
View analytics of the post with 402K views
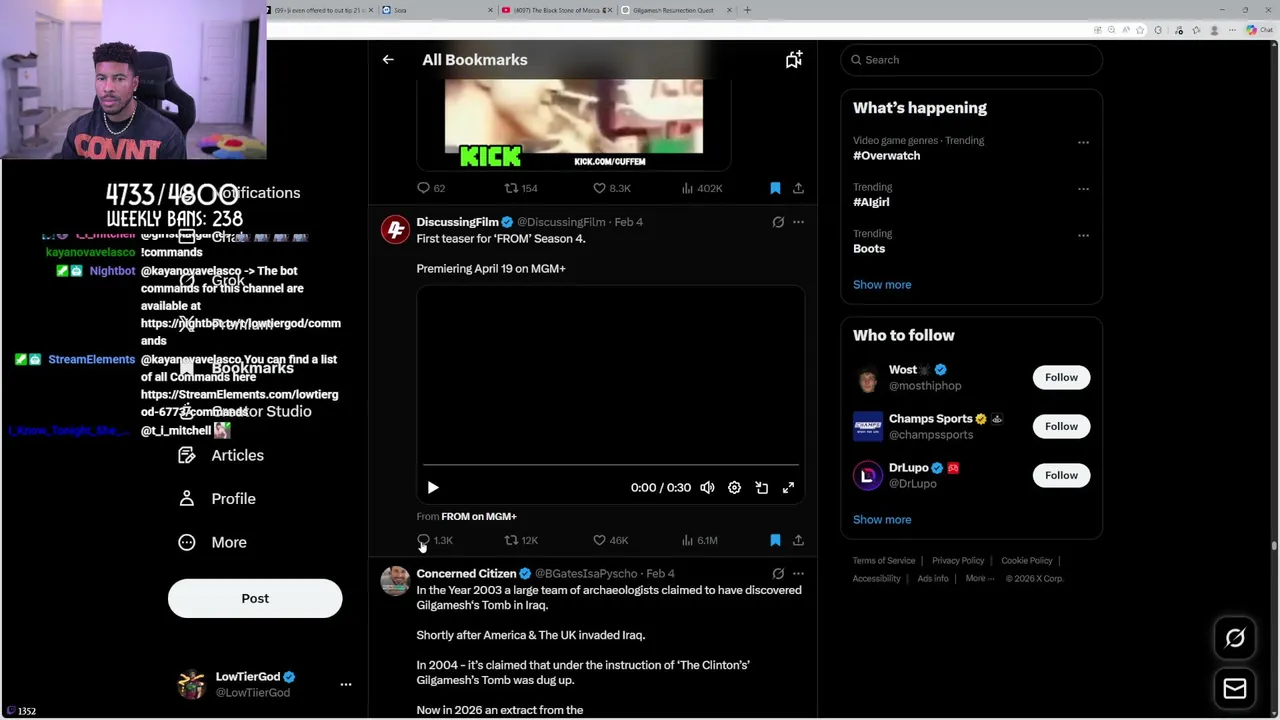coord(701,188)
